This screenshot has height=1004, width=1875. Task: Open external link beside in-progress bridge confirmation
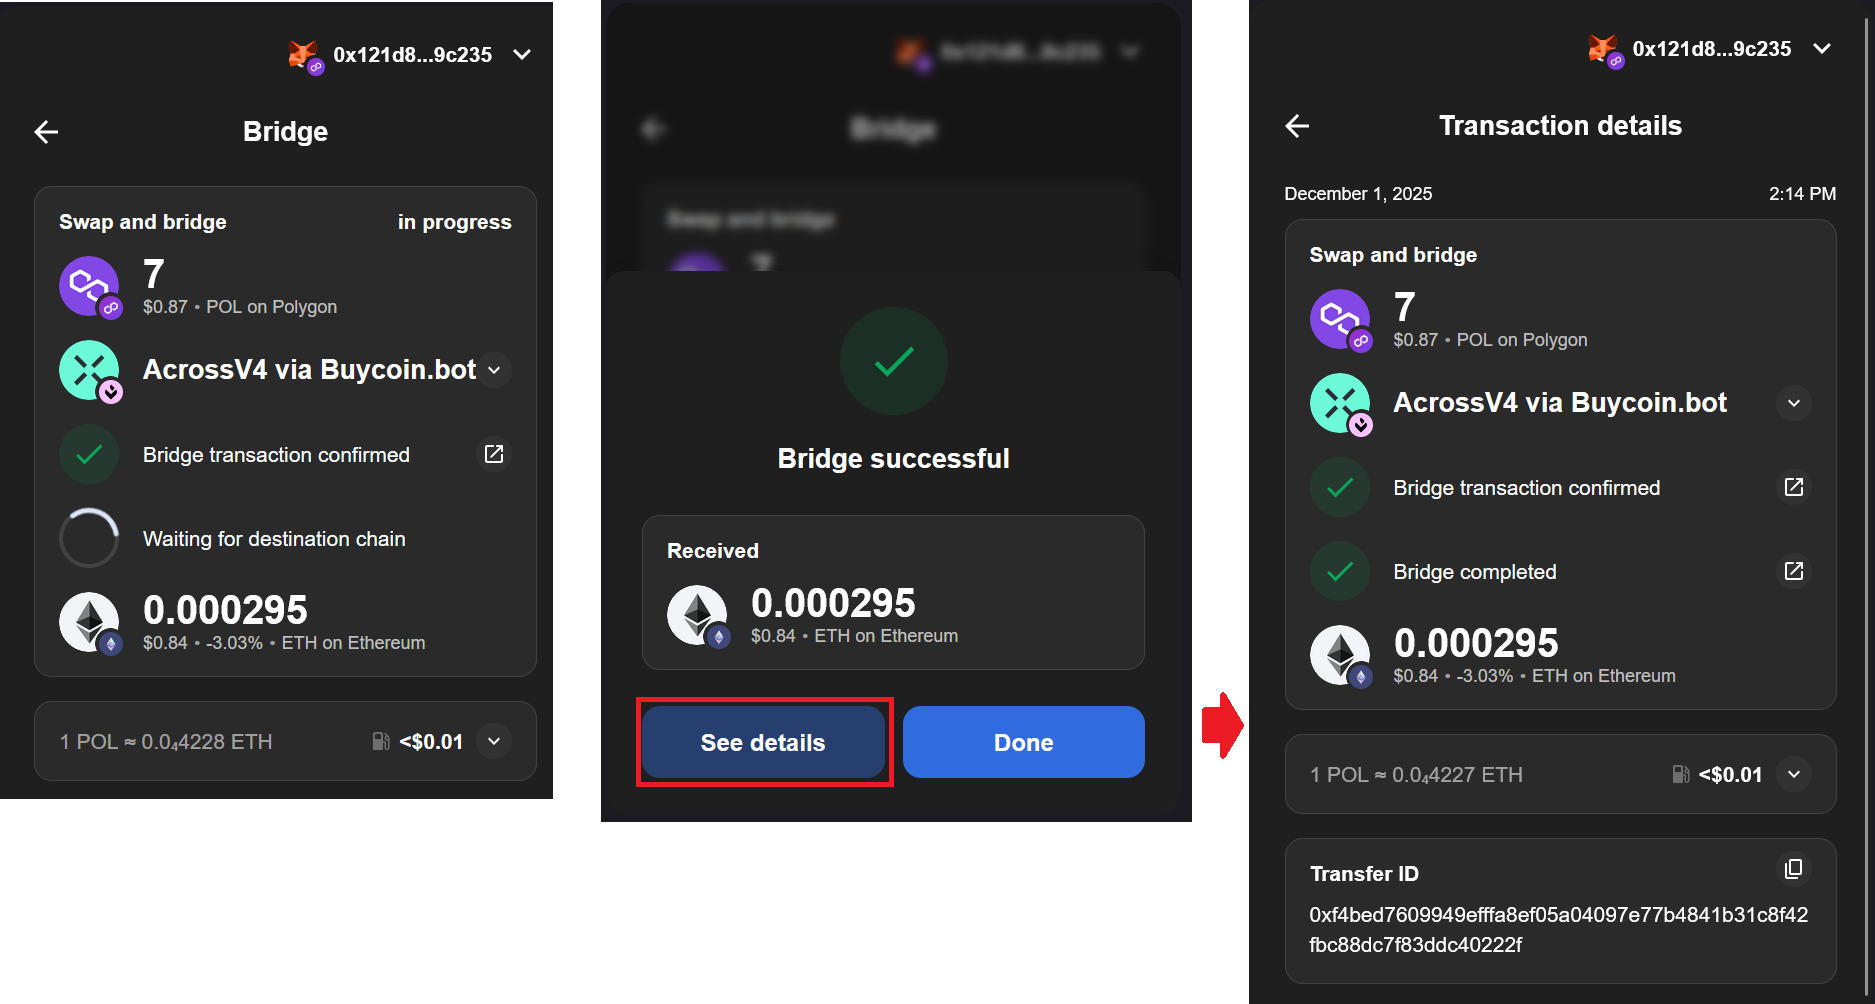click(494, 454)
